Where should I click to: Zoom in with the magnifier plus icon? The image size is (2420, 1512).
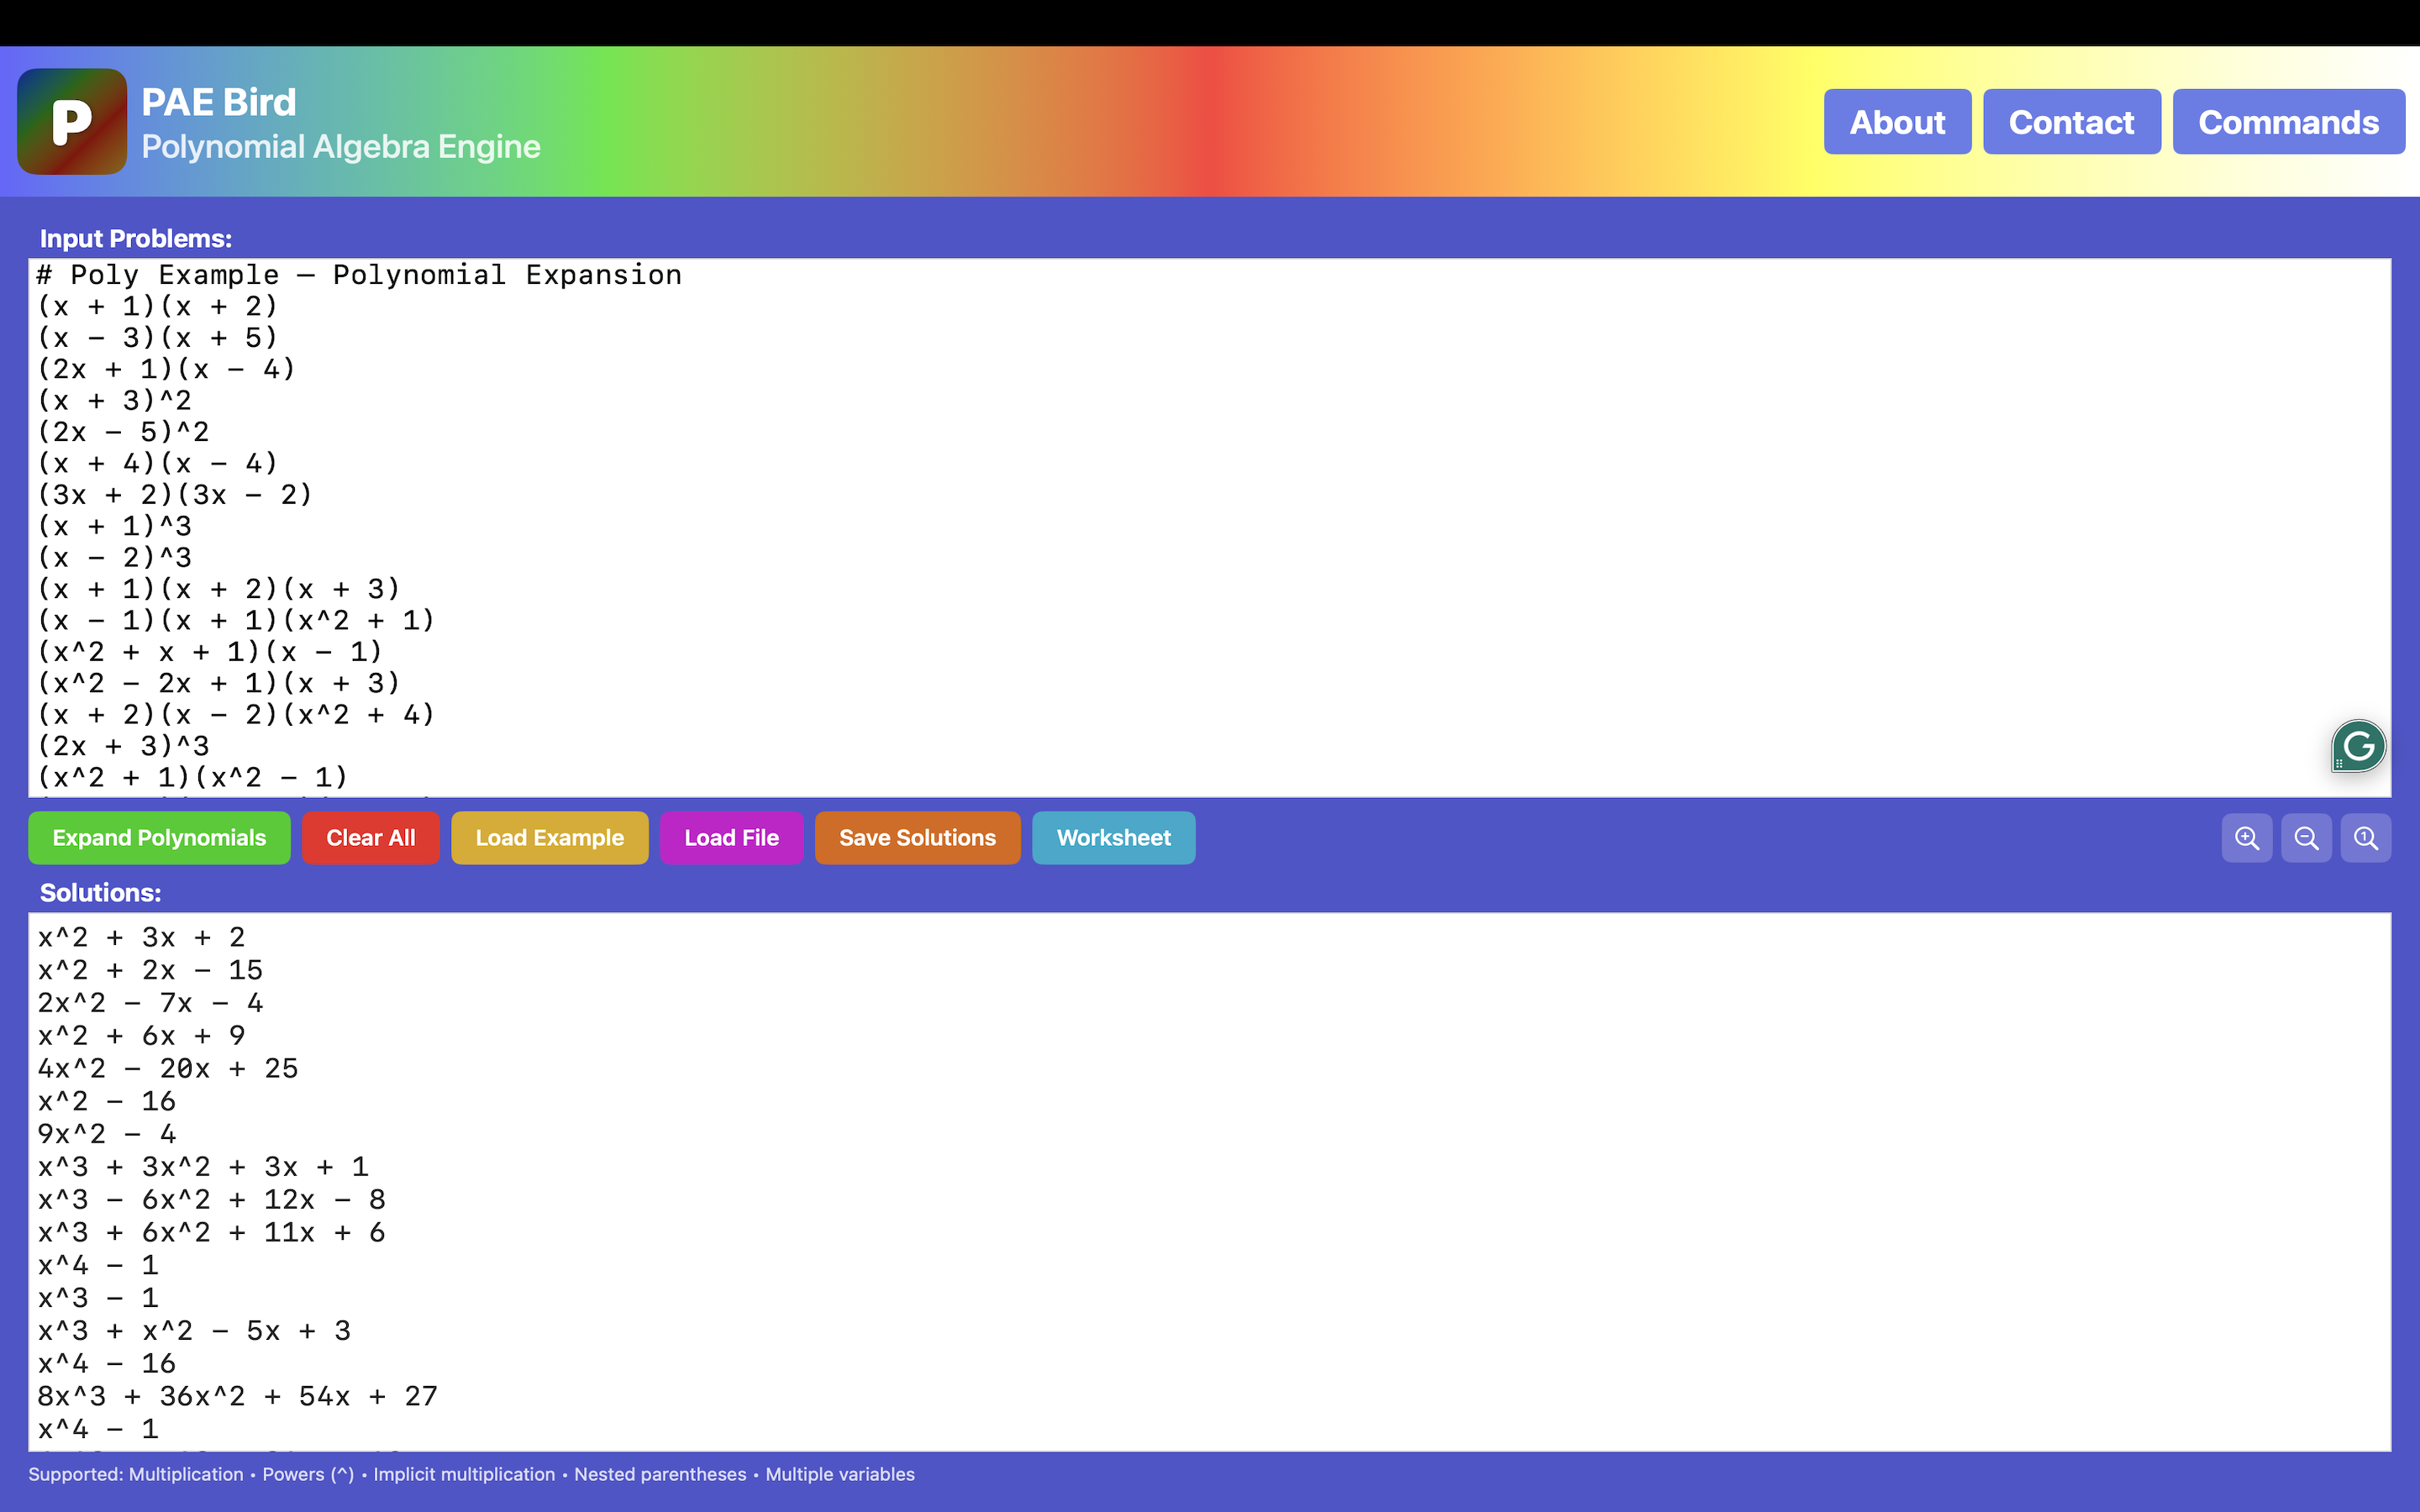(x=2247, y=838)
